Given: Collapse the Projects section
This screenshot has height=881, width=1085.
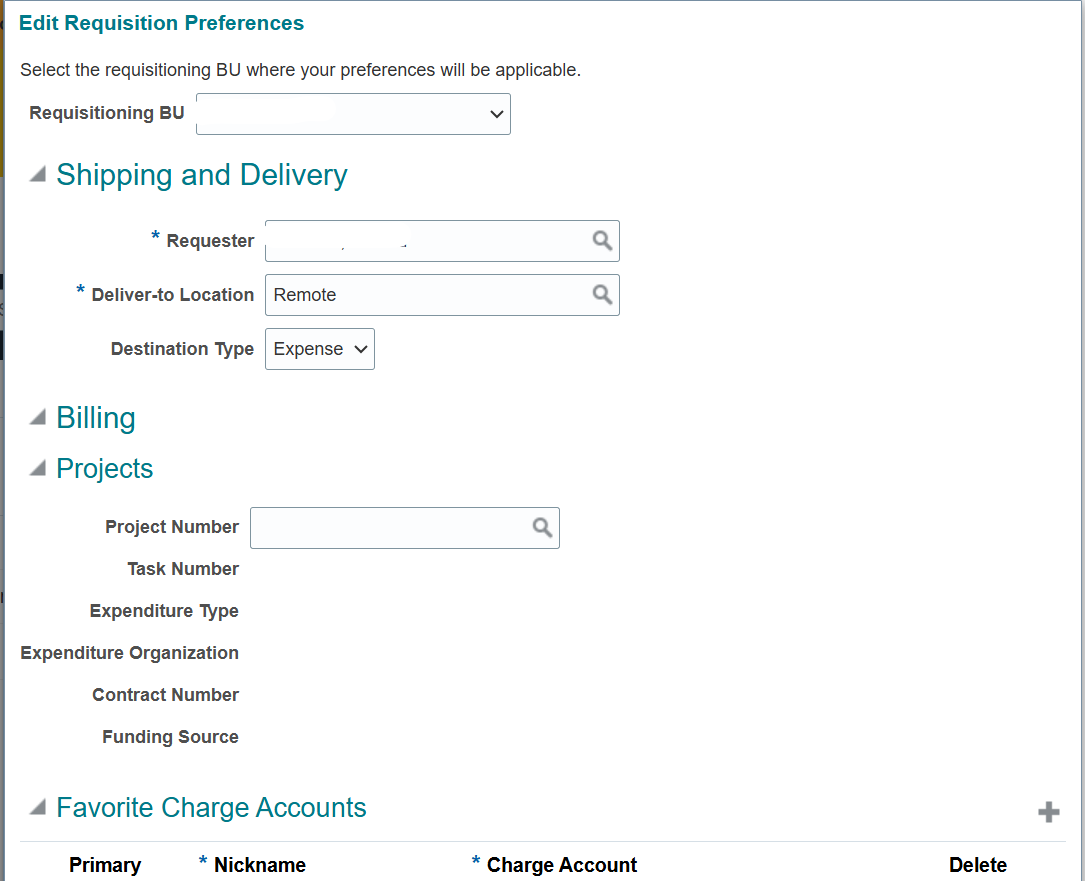Looking at the screenshot, I should pyautogui.click(x=37, y=469).
